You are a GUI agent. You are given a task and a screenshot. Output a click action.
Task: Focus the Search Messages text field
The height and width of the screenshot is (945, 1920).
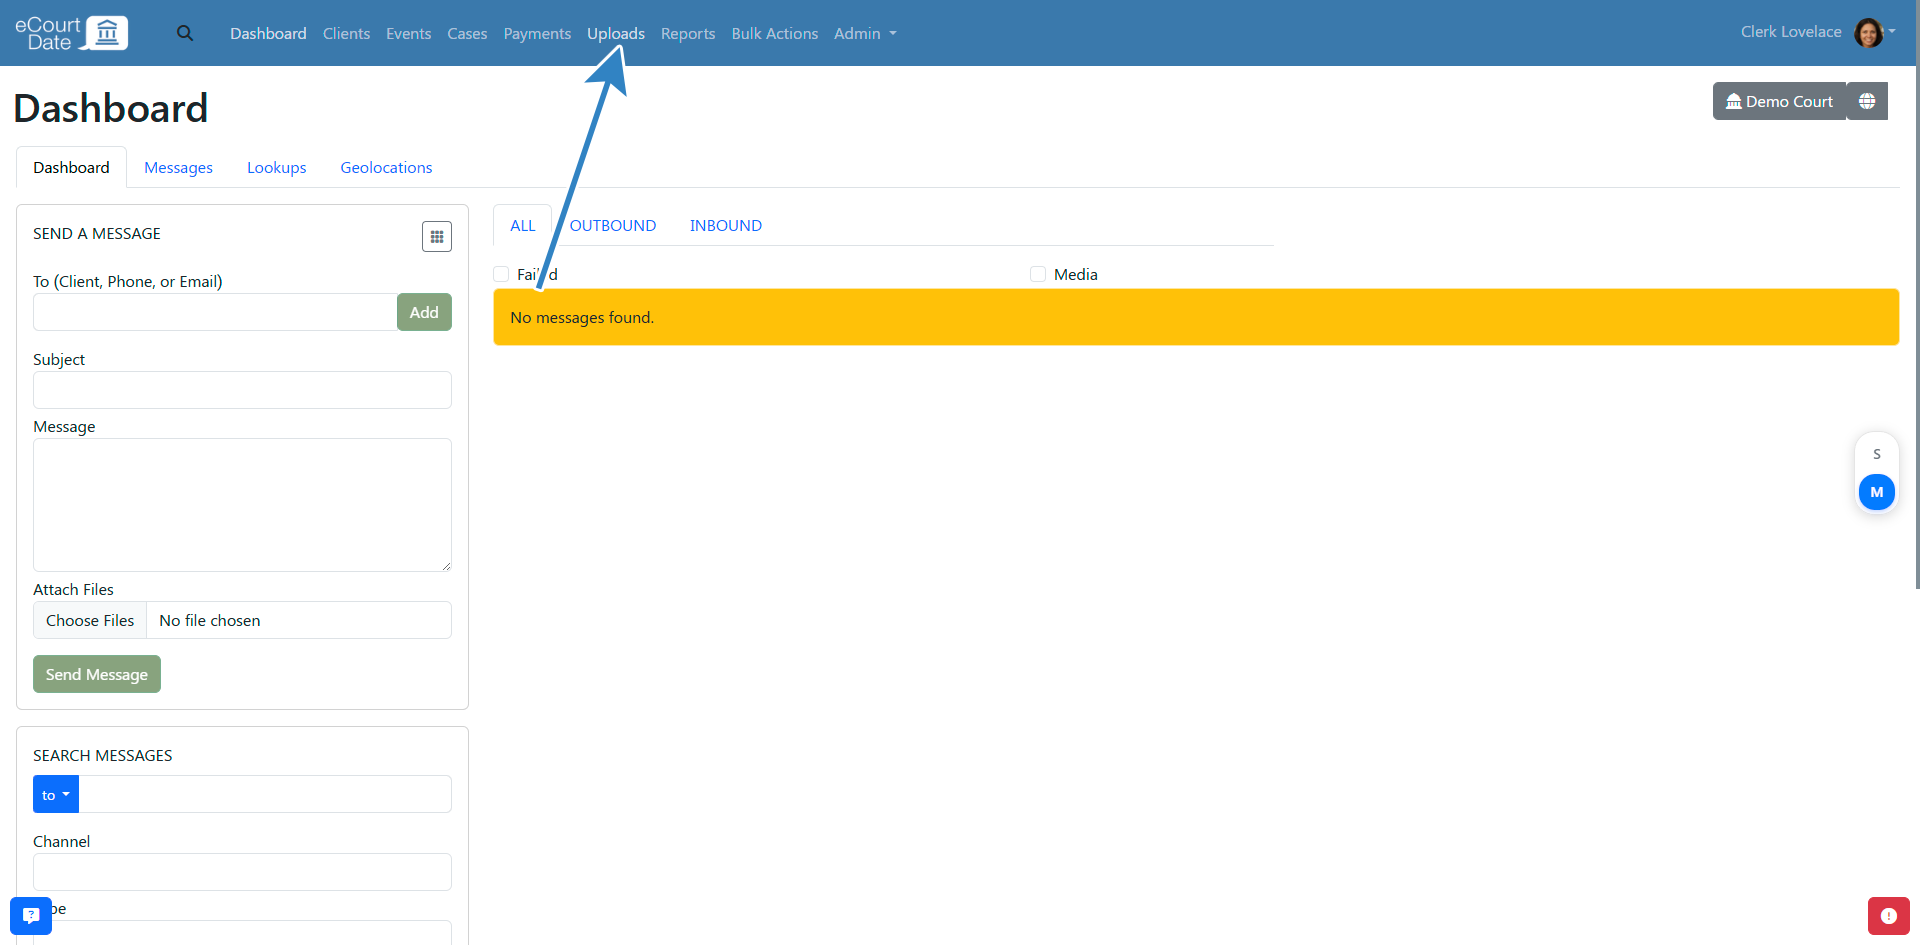[265, 794]
